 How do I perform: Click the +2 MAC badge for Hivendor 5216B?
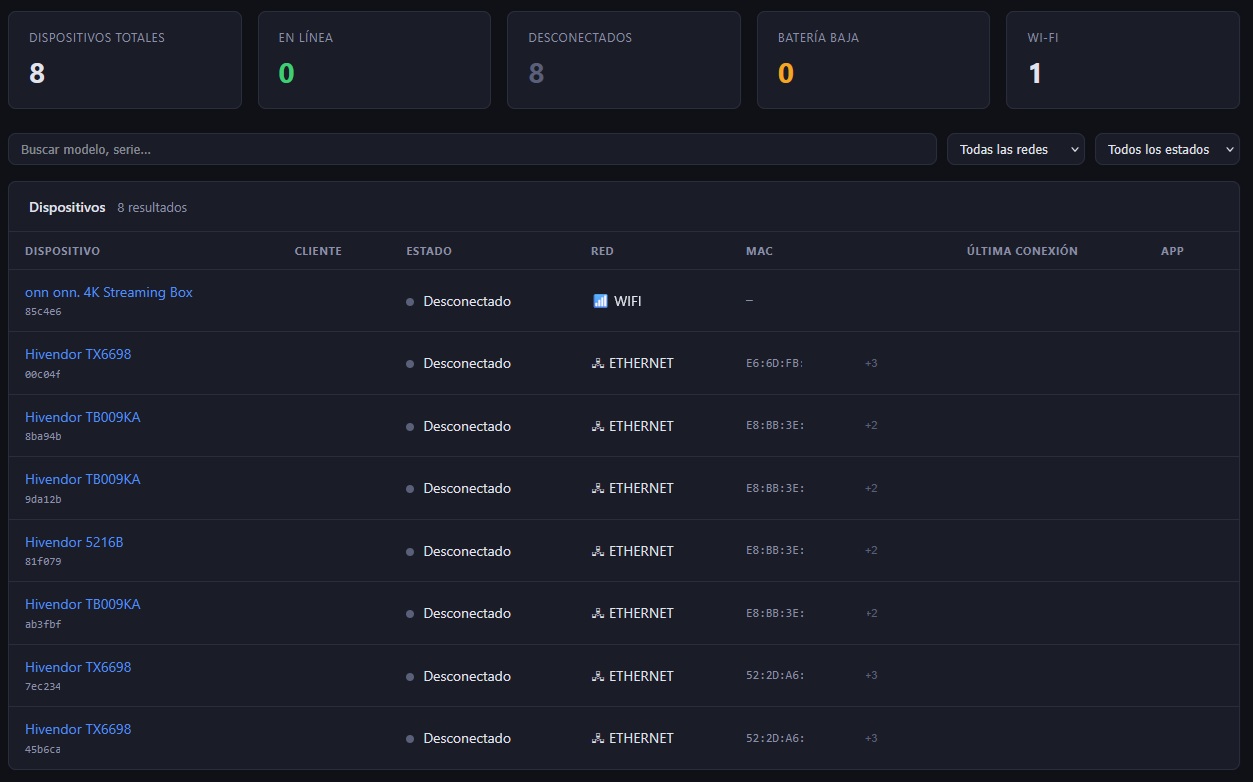[x=871, y=551]
